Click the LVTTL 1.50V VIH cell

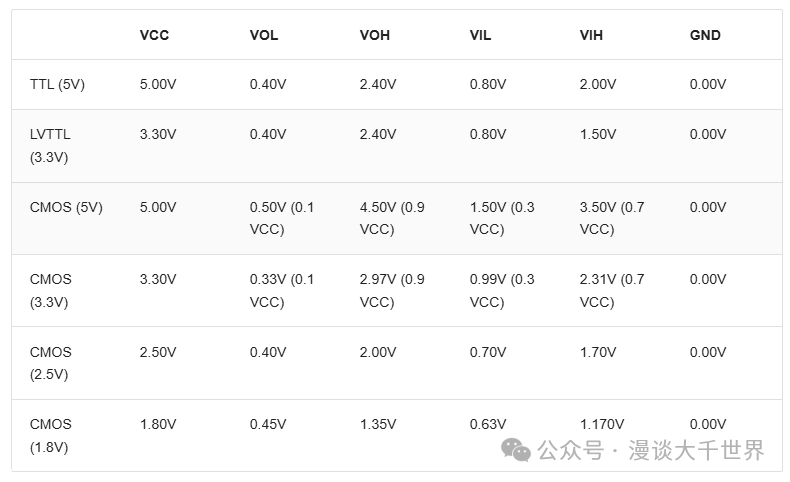point(598,134)
